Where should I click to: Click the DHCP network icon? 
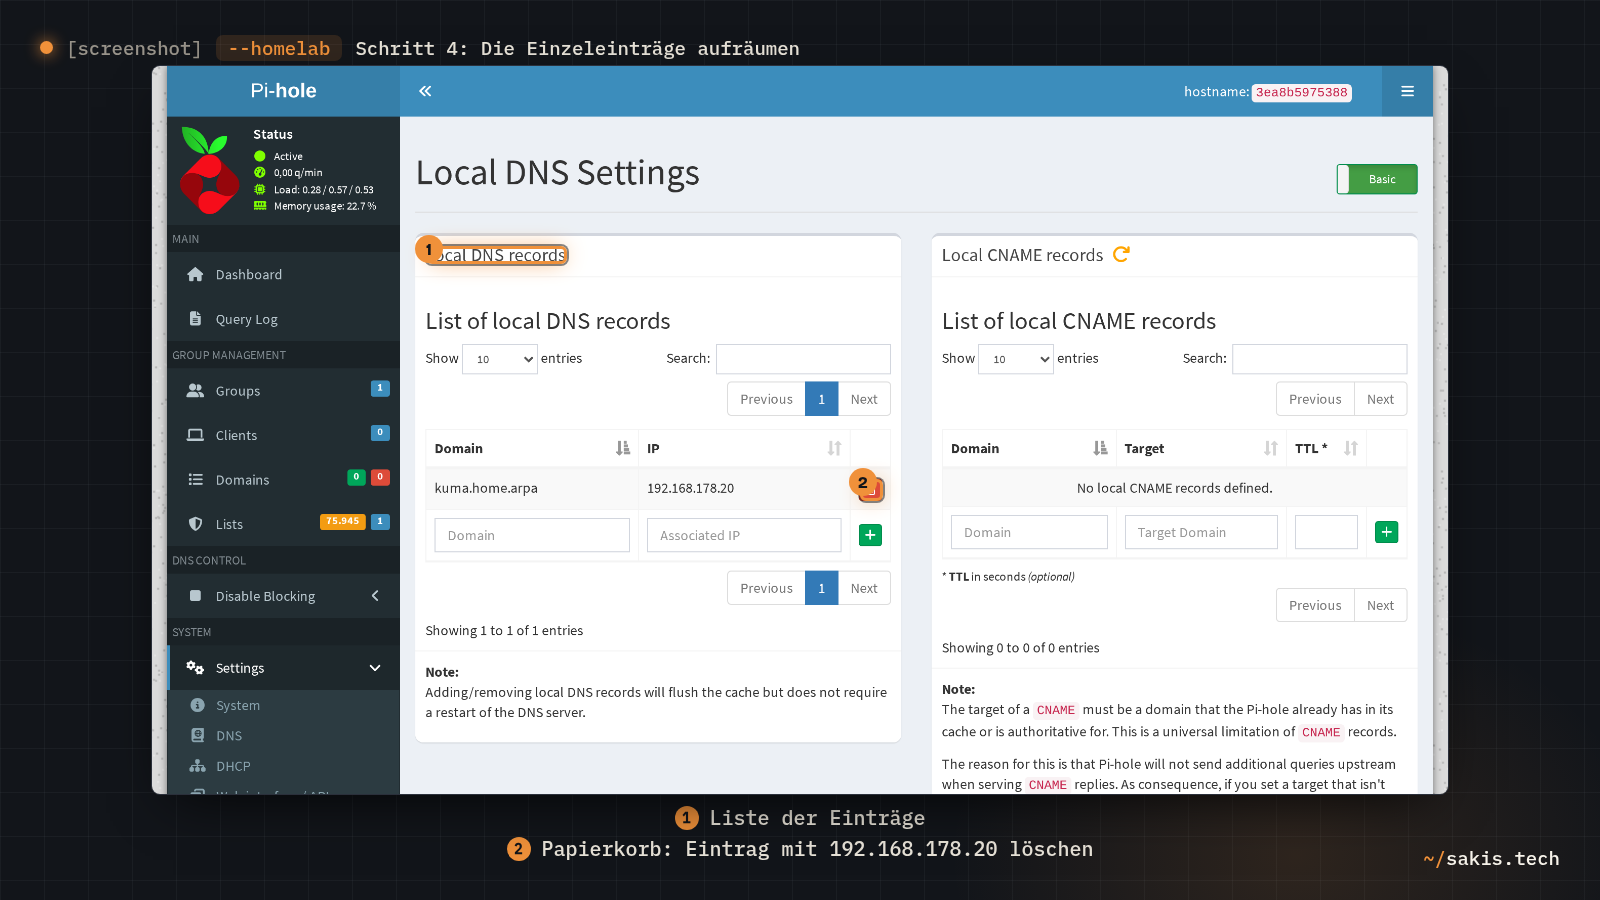click(198, 766)
